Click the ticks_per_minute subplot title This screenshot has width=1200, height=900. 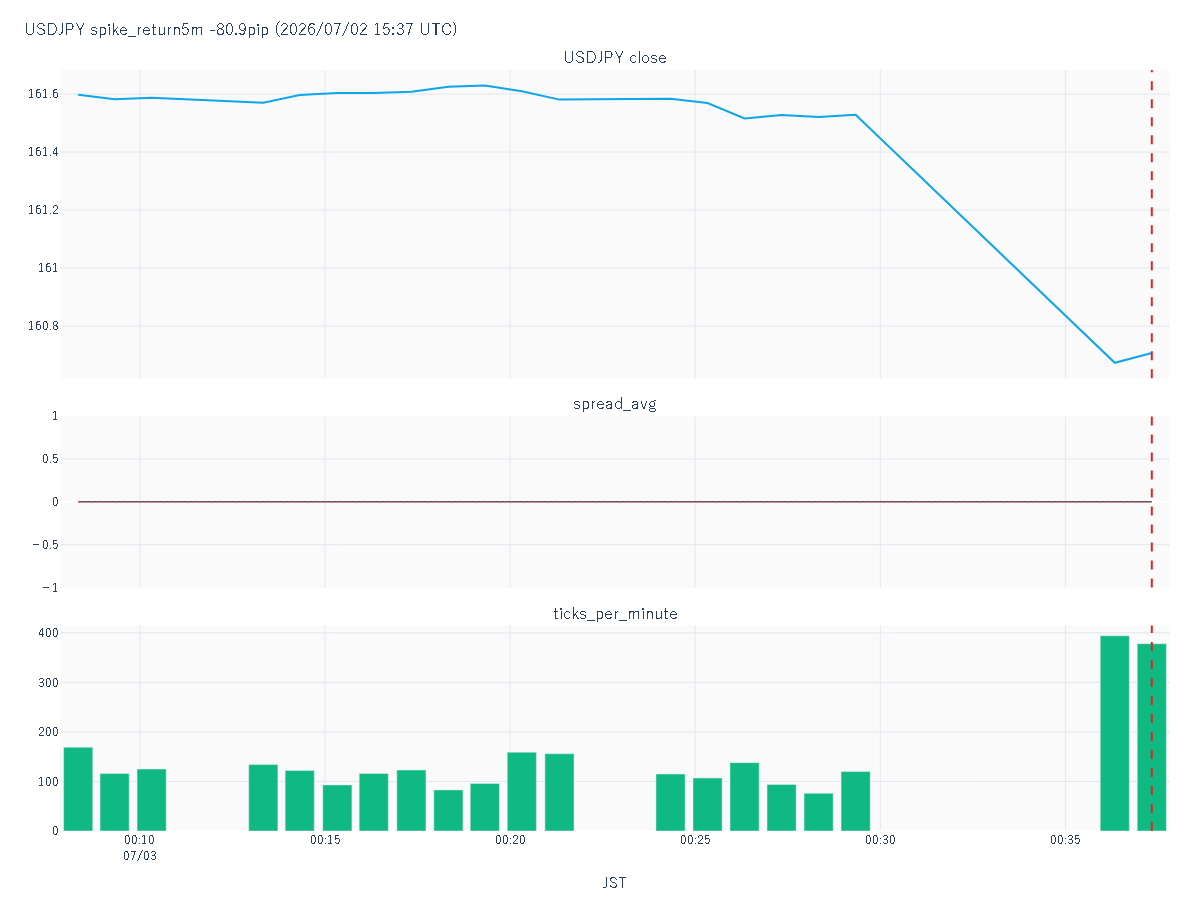pos(615,614)
